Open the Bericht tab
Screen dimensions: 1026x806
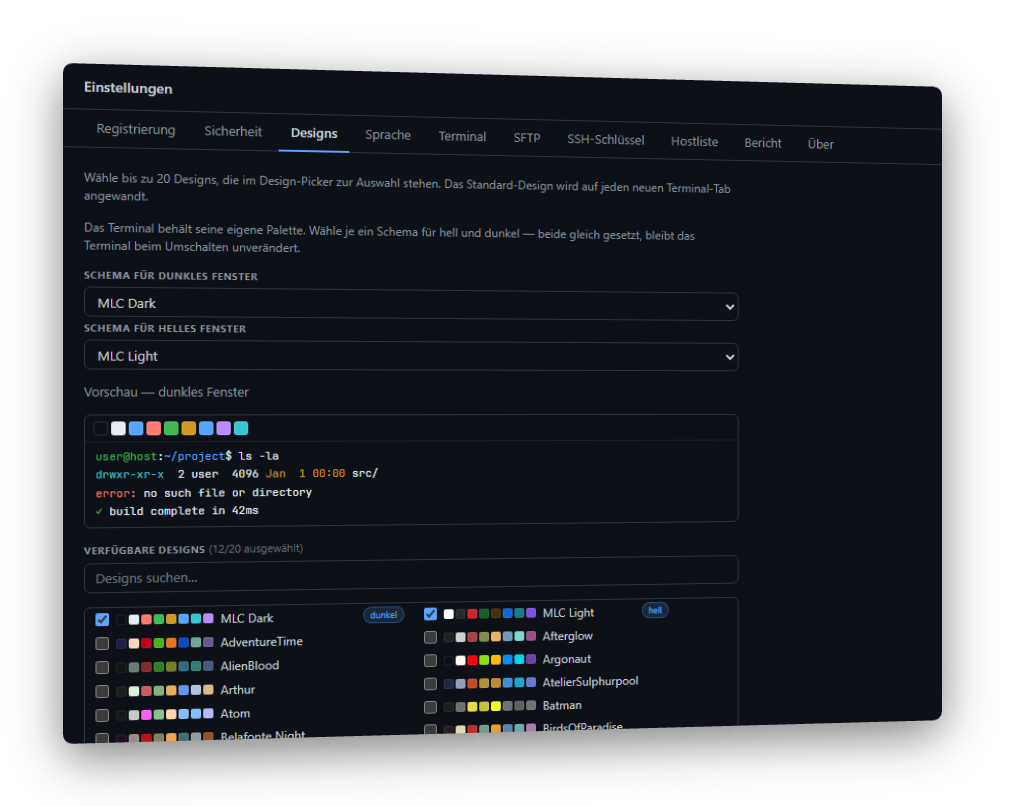coord(763,143)
